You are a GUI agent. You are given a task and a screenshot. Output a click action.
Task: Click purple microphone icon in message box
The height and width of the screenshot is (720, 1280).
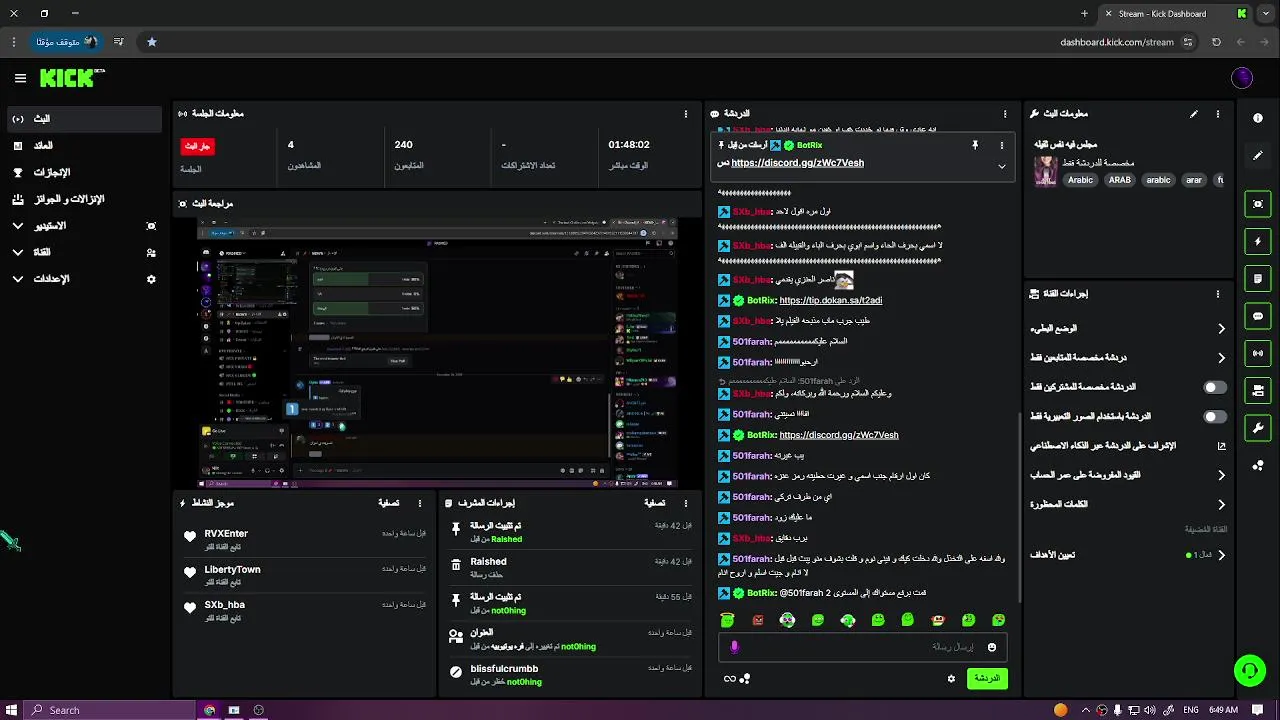pyautogui.click(x=734, y=647)
